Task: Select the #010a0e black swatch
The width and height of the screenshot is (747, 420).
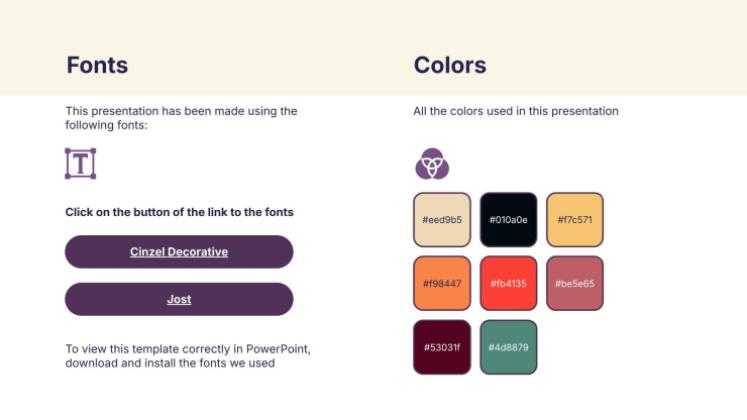Action: (x=508, y=220)
